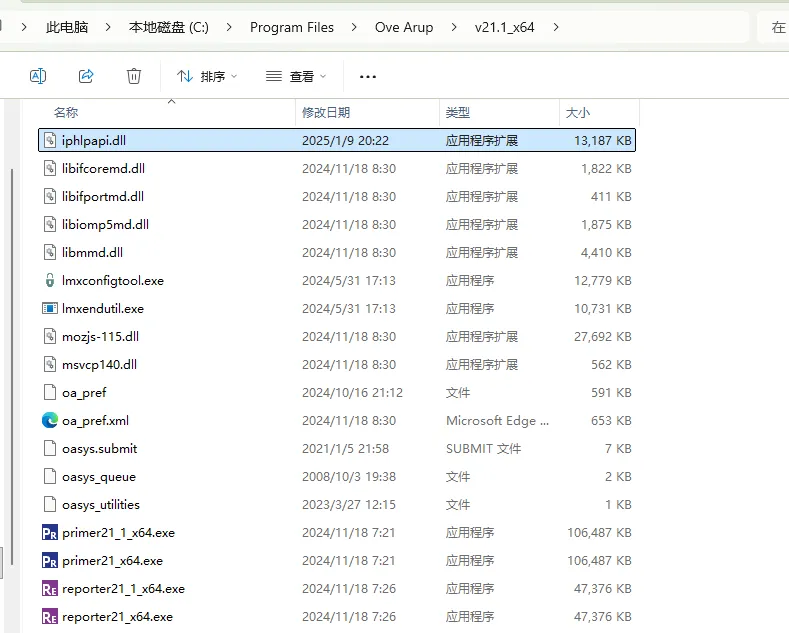Click size value 13,187 KB

[x=603, y=141]
